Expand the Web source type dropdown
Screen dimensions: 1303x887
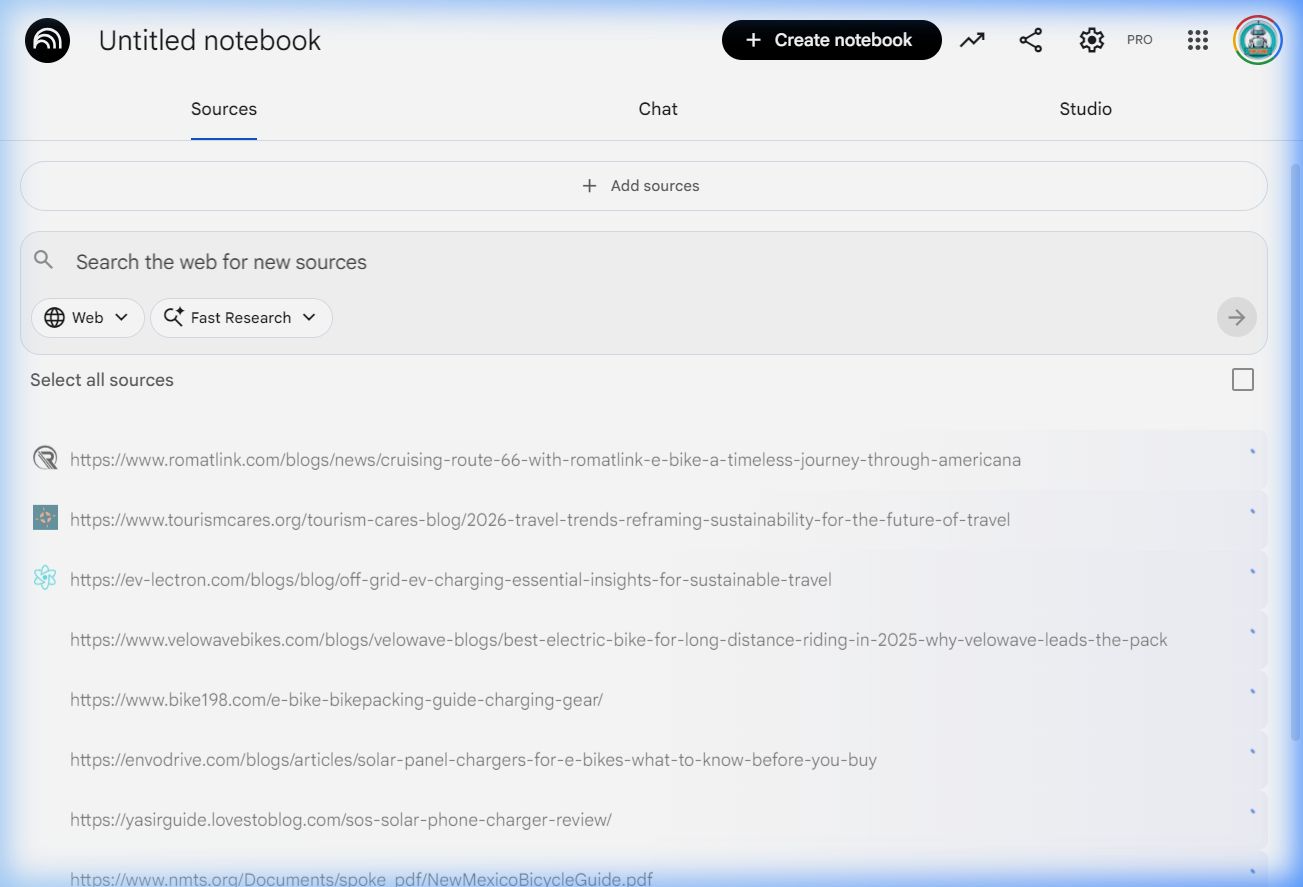coord(88,317)
